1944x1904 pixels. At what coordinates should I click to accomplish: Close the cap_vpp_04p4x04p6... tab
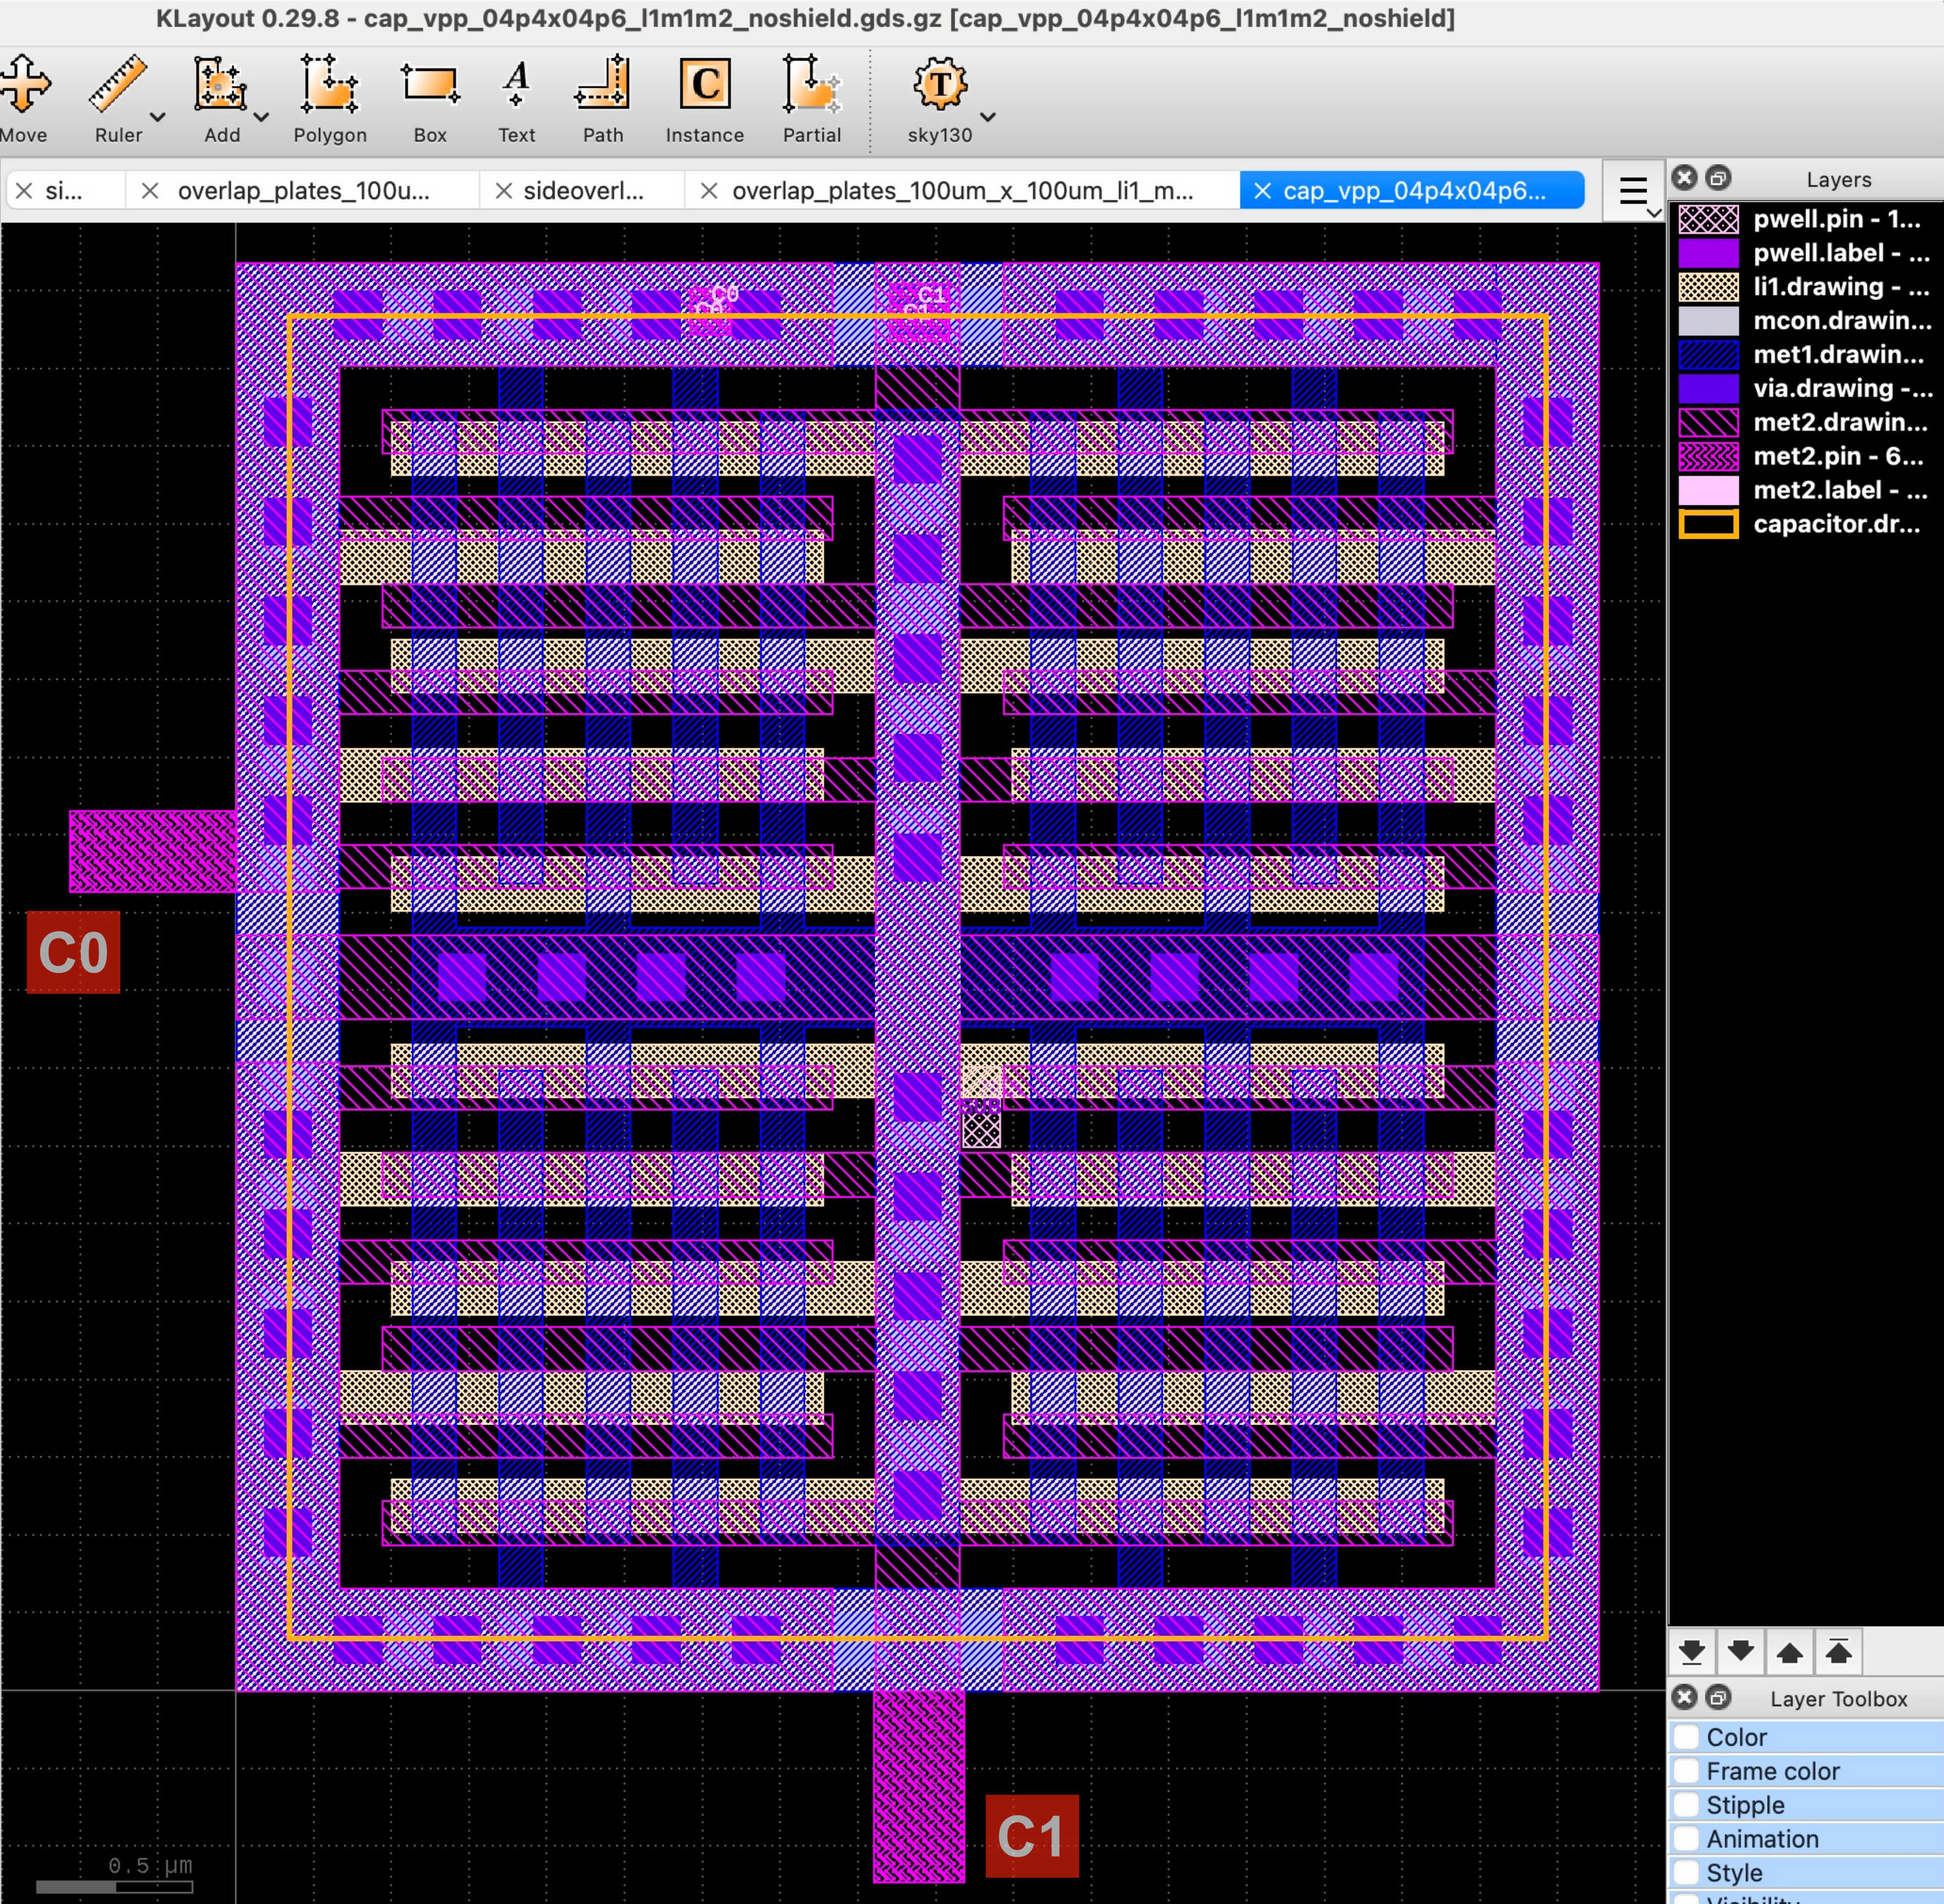pyautogui.click(x=1262, y=190)
